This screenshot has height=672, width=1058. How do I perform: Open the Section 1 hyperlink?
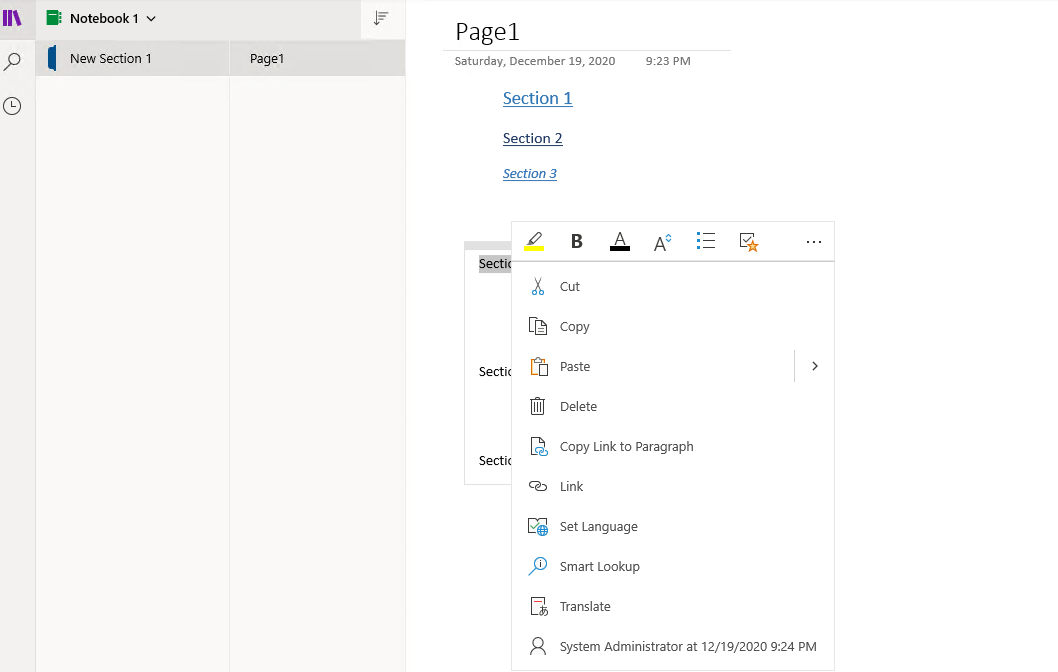pos(537,99)
